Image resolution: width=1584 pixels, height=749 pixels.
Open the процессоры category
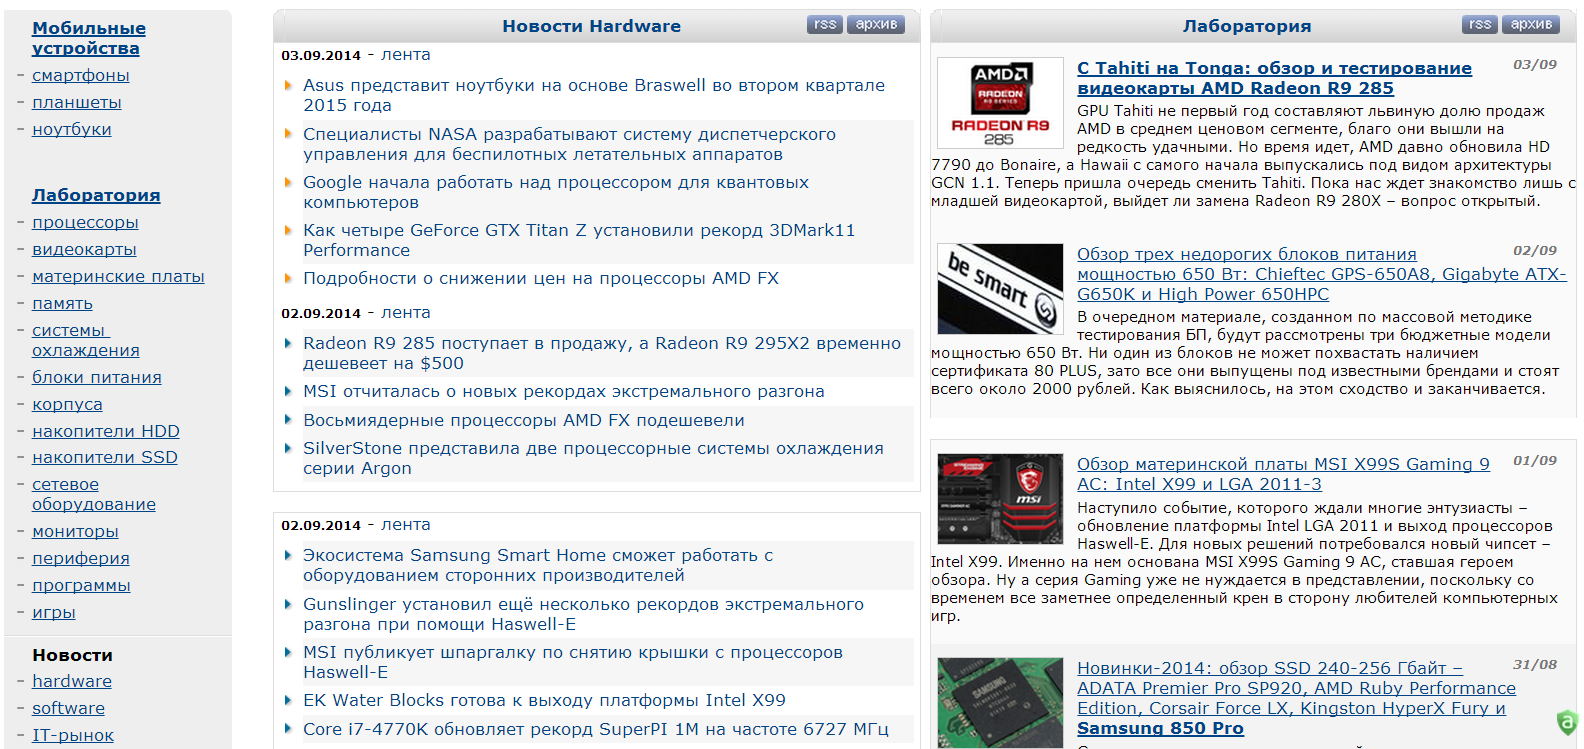(85, 222)
